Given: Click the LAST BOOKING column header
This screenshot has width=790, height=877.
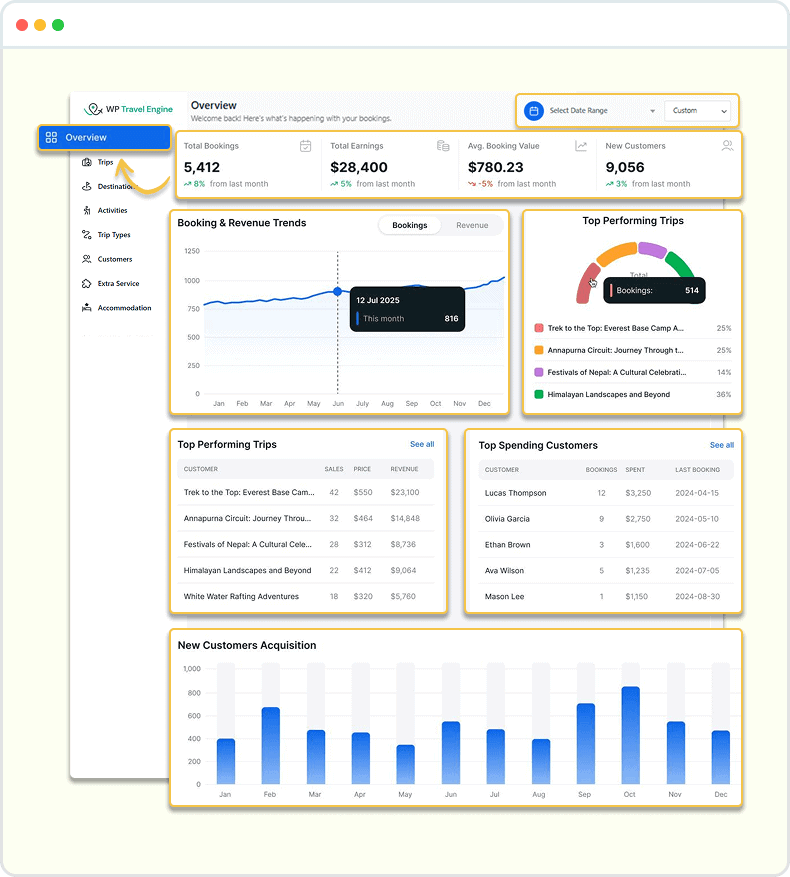Looking at the screenshot, I should [x=697, y=470].
